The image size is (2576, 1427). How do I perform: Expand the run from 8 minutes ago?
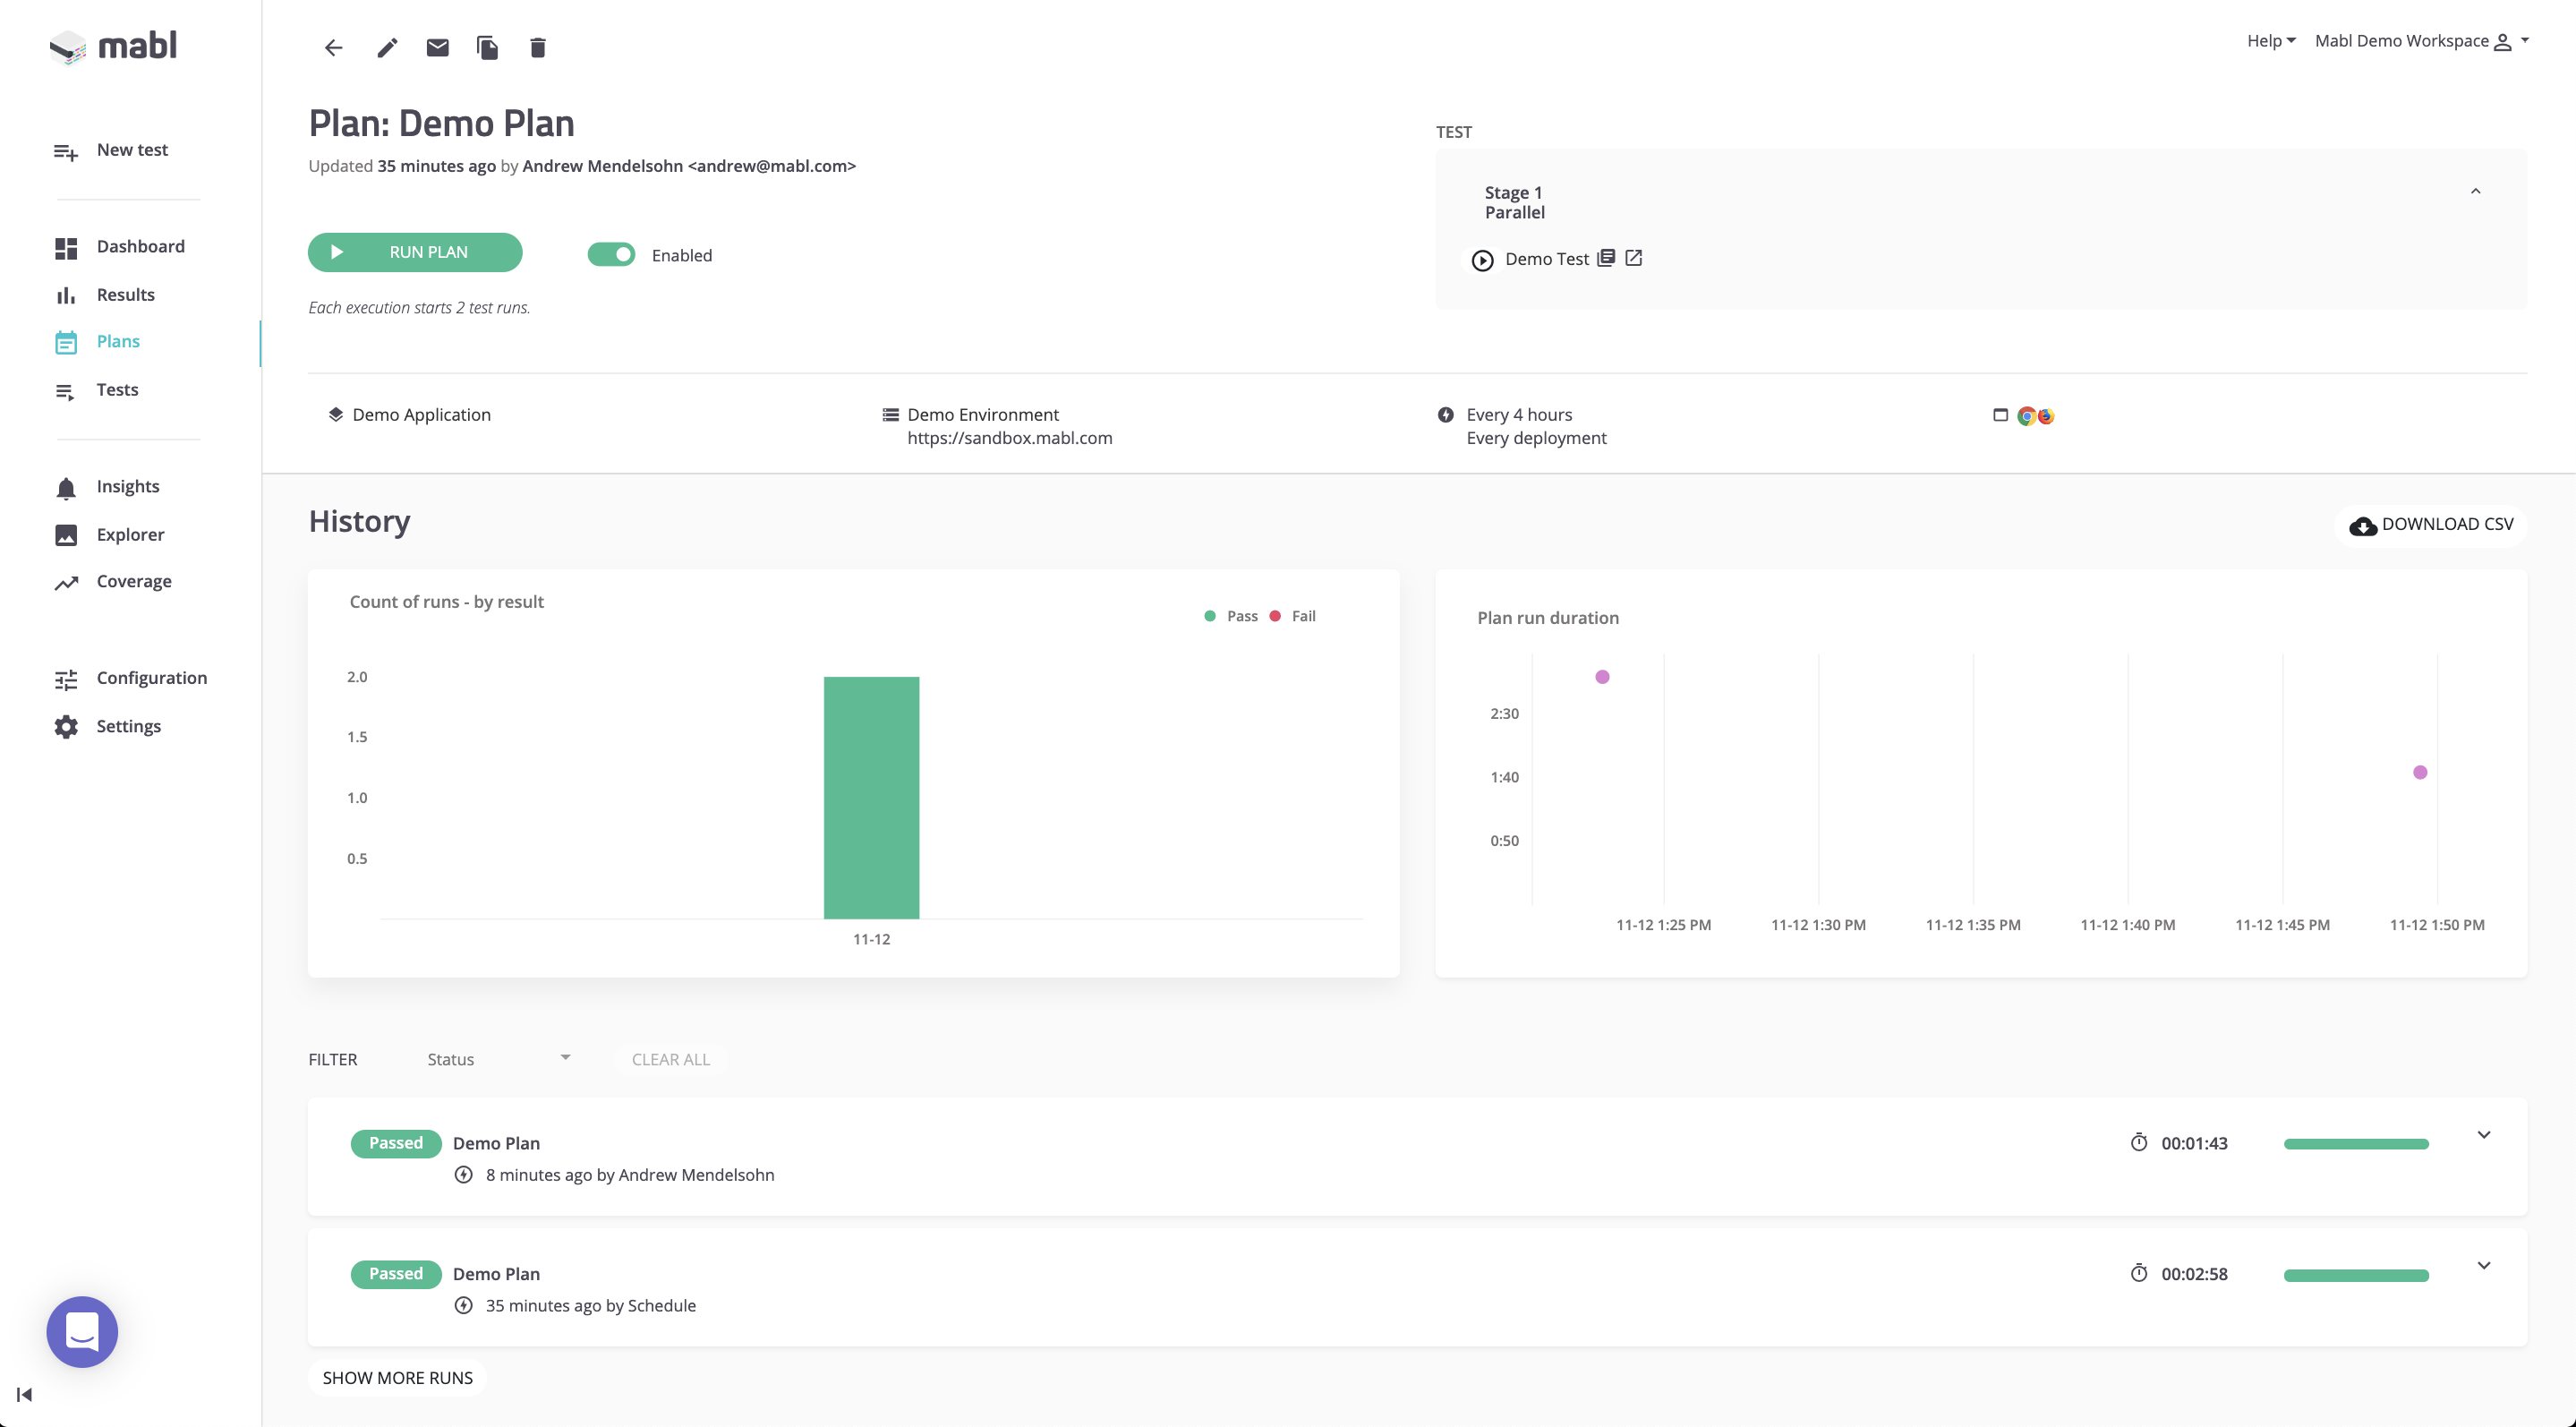(2483, 1135)
